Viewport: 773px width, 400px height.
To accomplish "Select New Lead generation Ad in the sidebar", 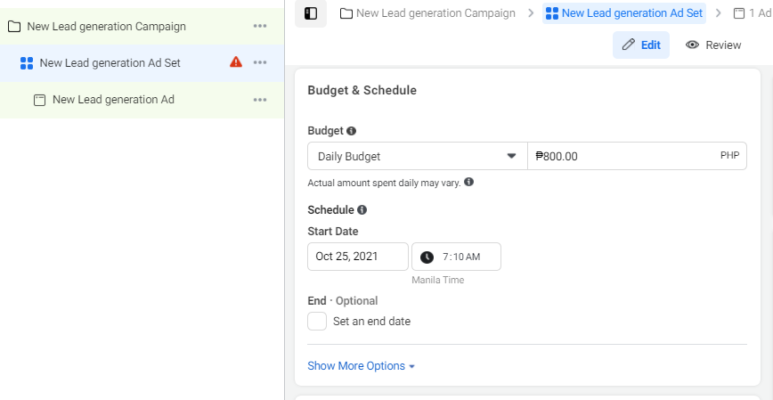I will 113,100.
